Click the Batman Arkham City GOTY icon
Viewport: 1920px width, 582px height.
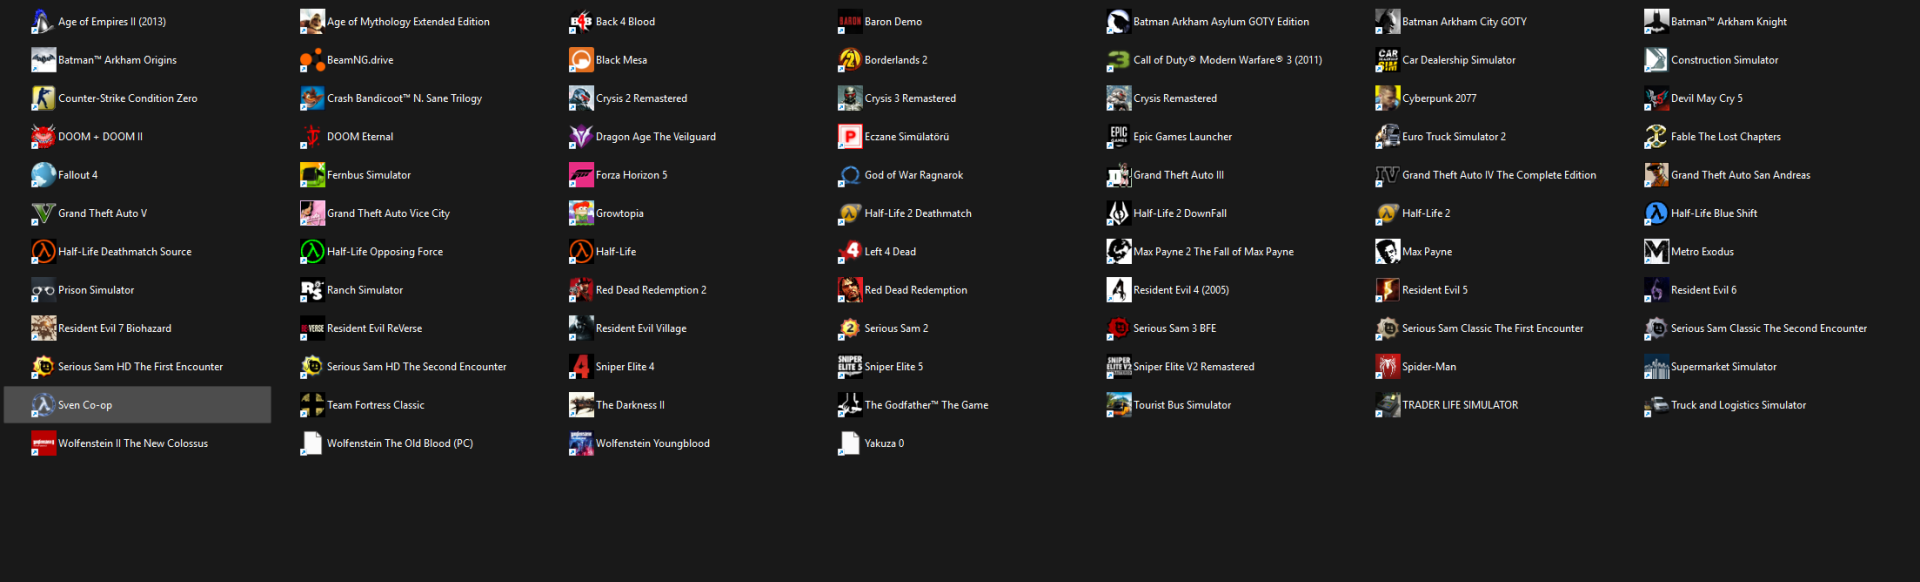(1388, 21)
